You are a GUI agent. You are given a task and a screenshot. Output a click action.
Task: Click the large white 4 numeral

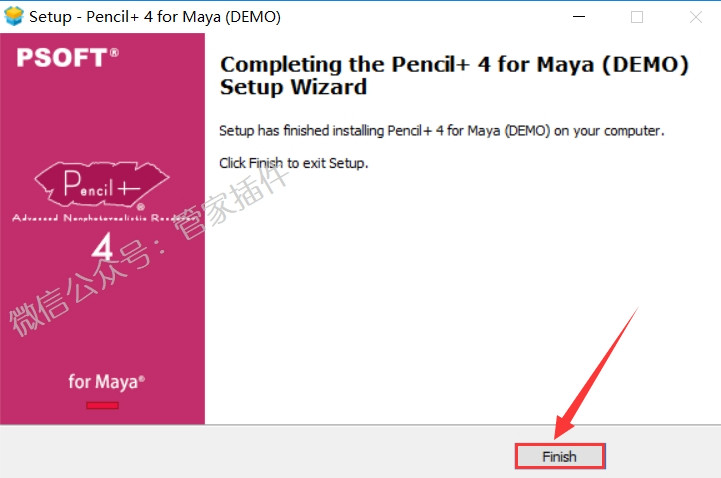tap(102, 247)
